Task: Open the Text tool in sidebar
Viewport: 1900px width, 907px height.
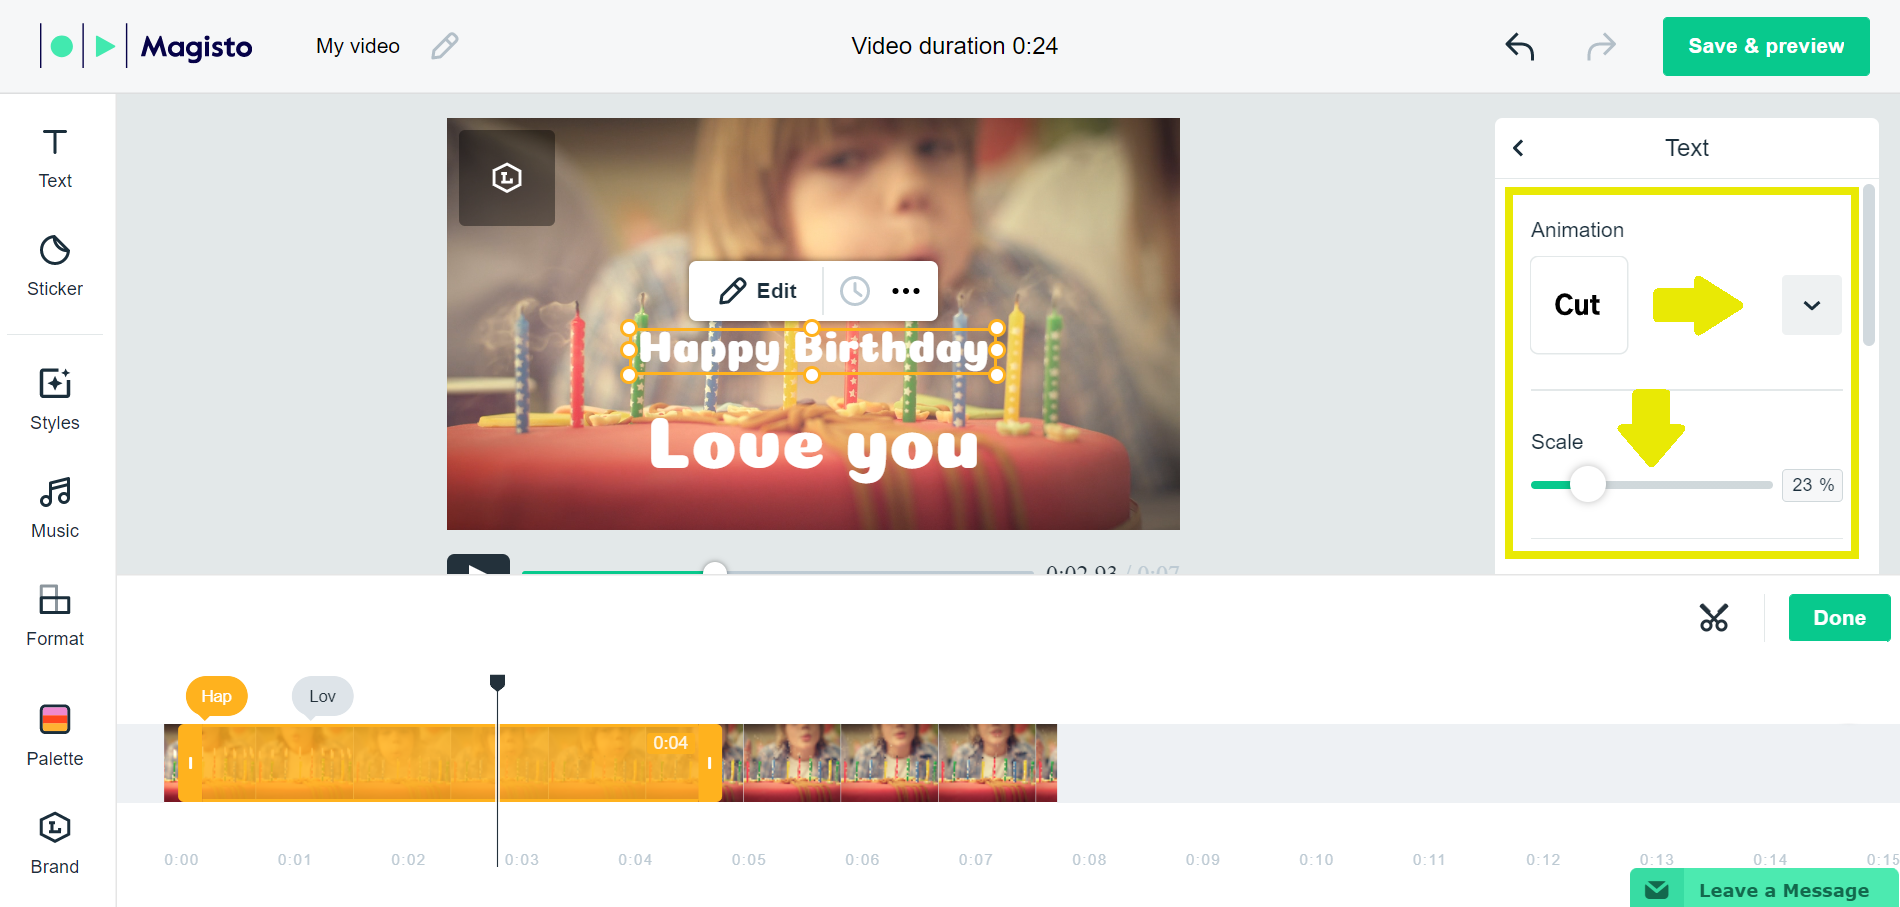Action: click(55, 158)
